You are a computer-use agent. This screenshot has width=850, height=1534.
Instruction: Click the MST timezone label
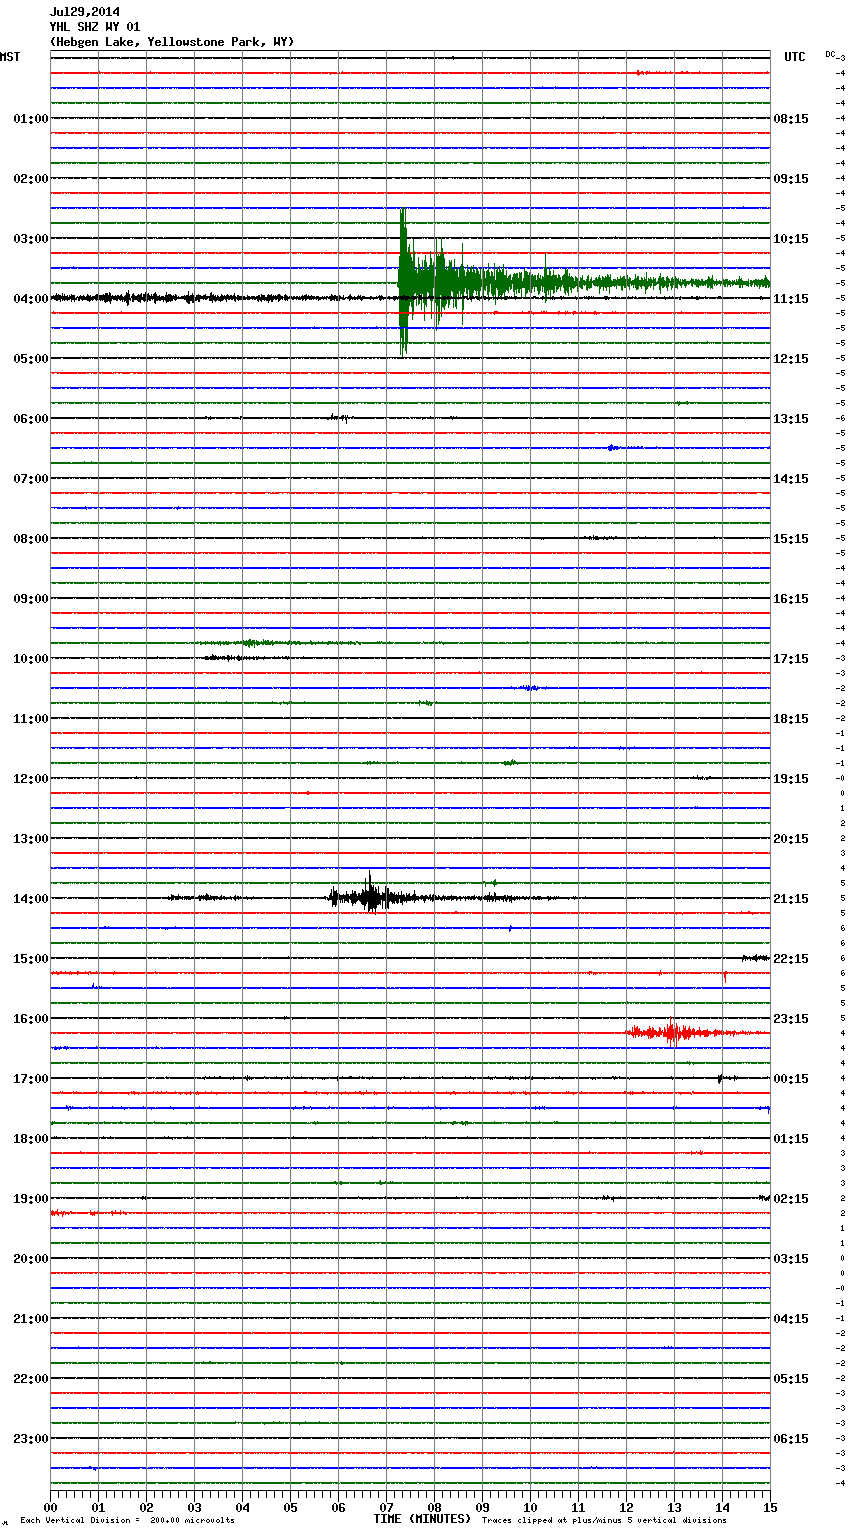click(10, 57)
